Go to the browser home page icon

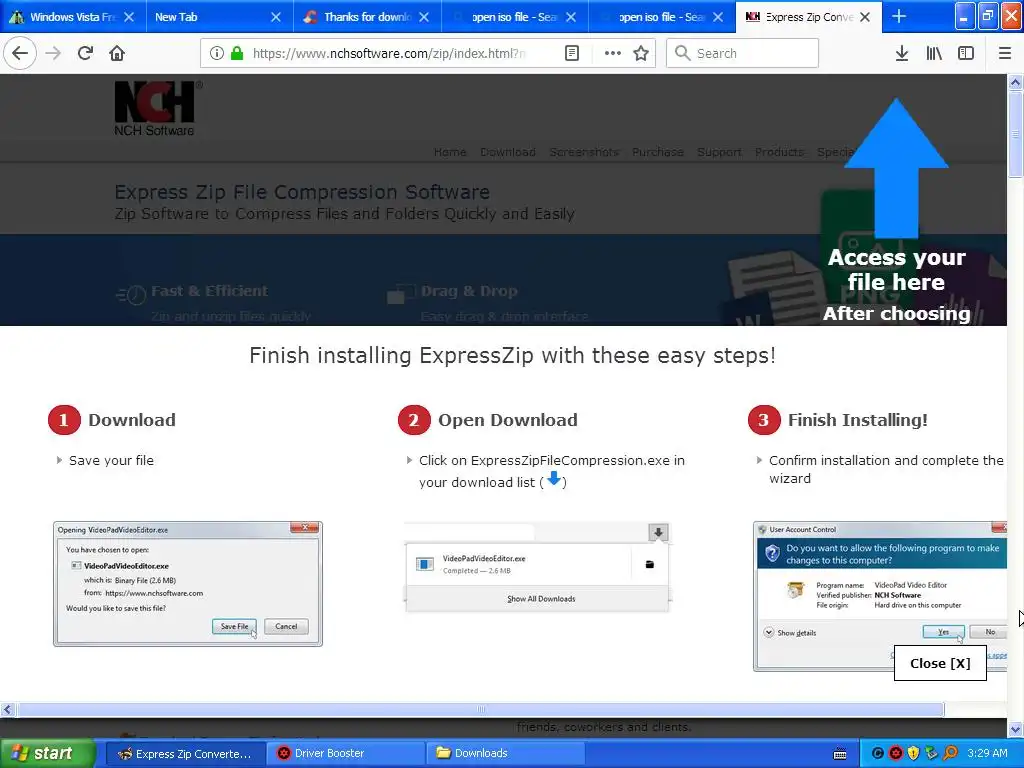pos(117,53)
